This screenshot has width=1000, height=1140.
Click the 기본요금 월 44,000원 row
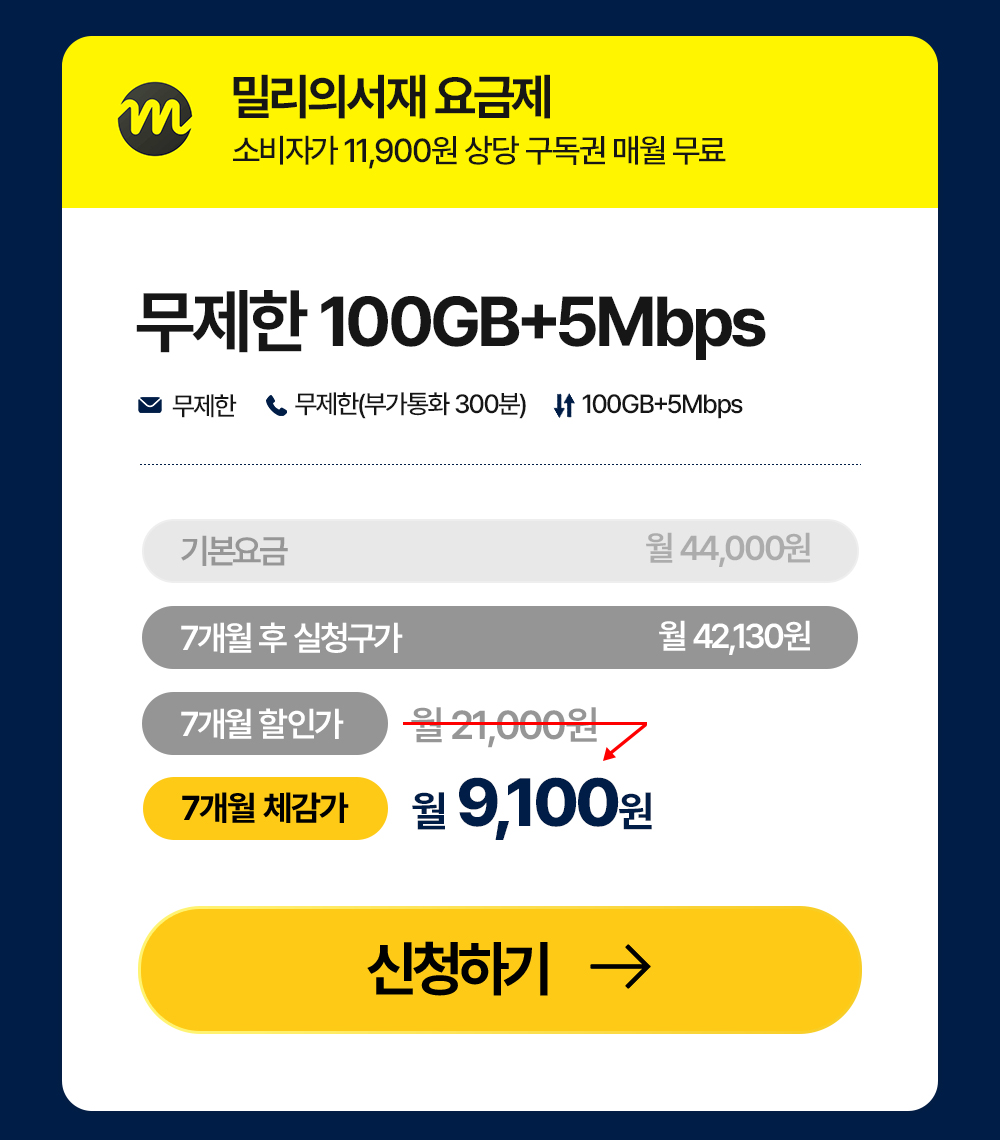(500, 550)
